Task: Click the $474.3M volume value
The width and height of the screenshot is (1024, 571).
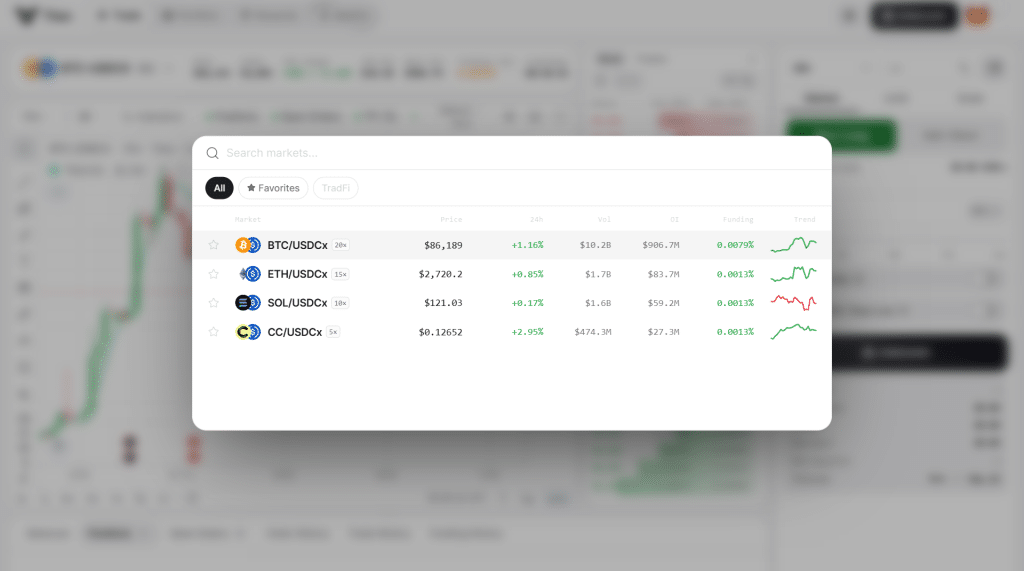Action: point(593,332)
